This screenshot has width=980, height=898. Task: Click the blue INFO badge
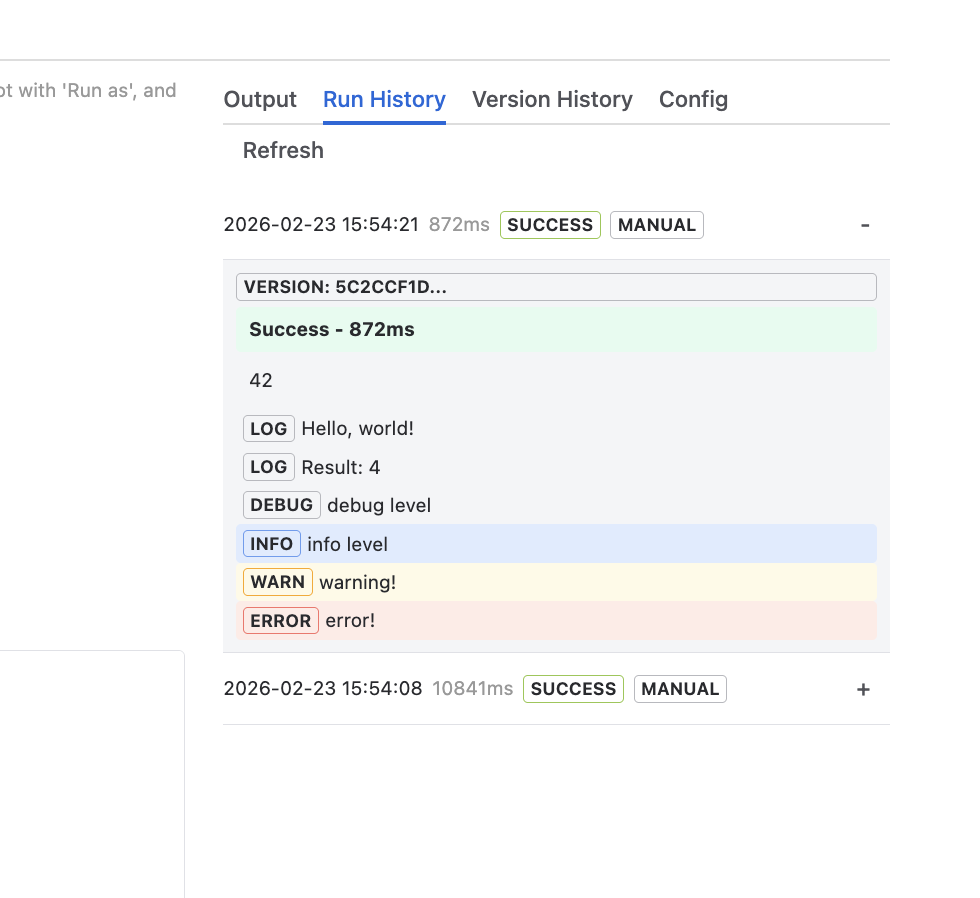pyautogui.click(x=271, y=544)
